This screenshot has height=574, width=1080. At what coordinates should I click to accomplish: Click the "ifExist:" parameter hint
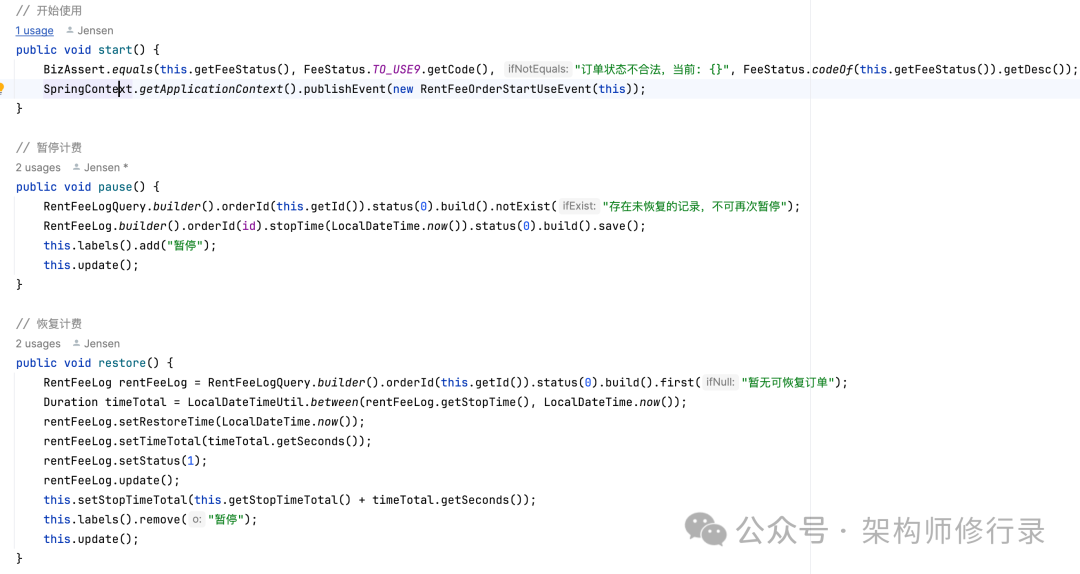pos(579,206)
